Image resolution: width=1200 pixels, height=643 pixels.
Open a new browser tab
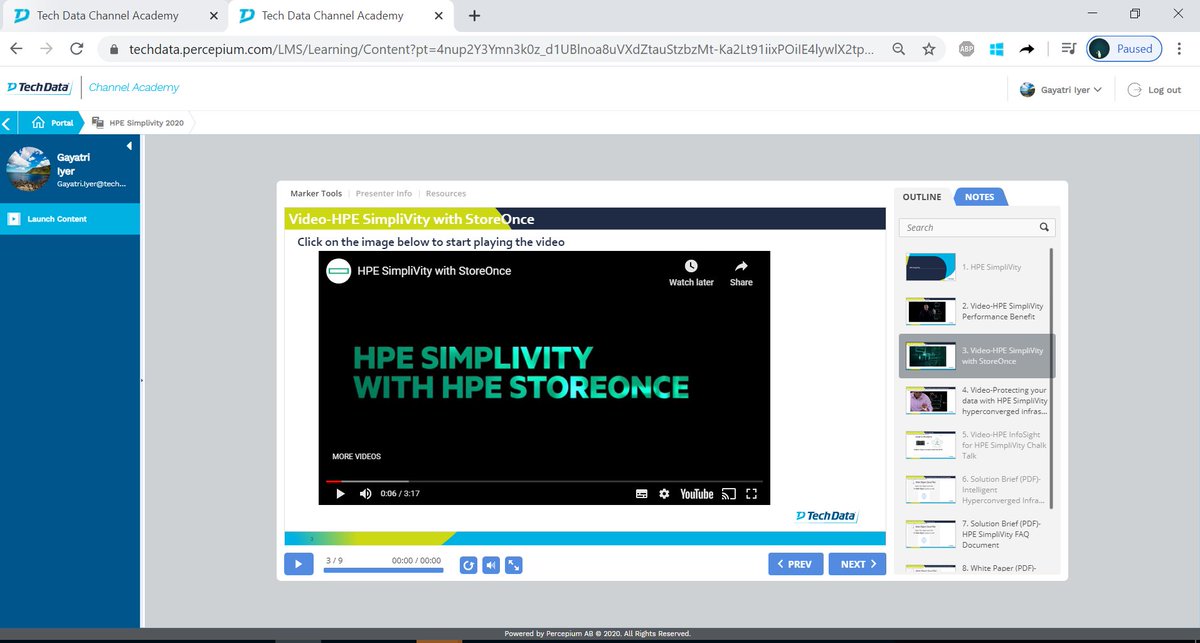tap(474, 15)
